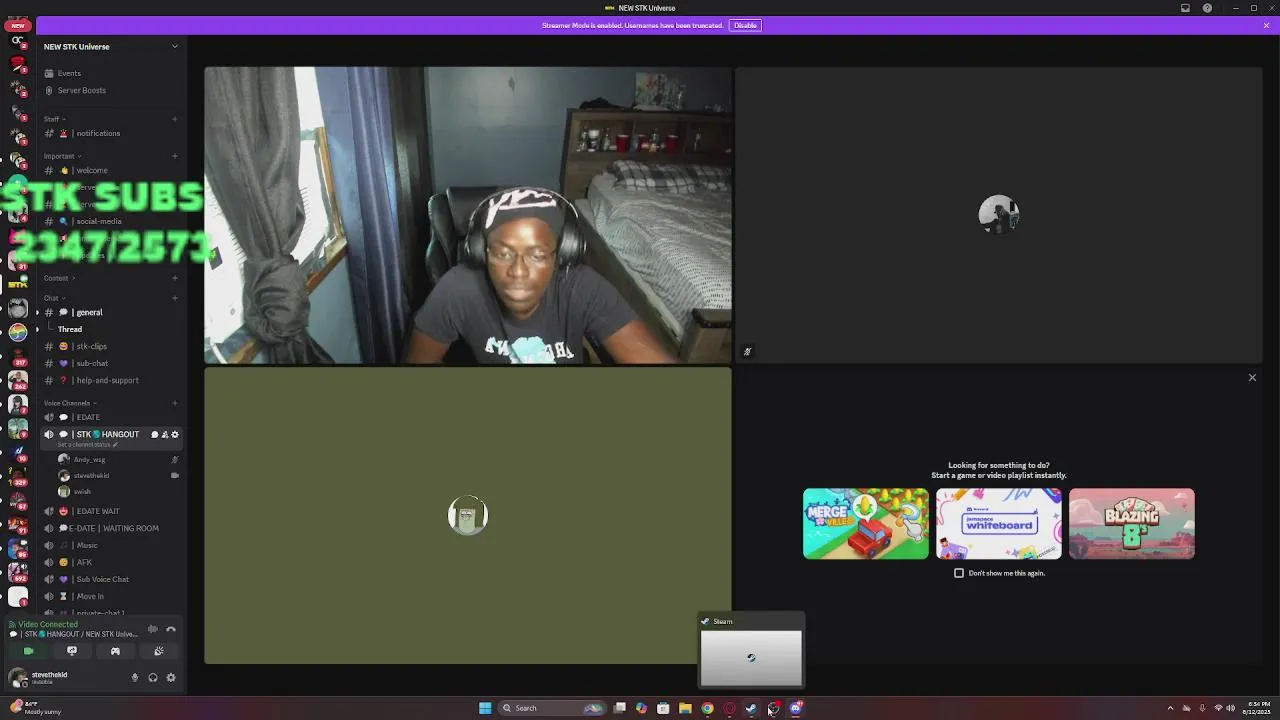Screen dimensions: 1280x720
Task: Create a channel in the Staff category
Action: [x=175, y=119]
